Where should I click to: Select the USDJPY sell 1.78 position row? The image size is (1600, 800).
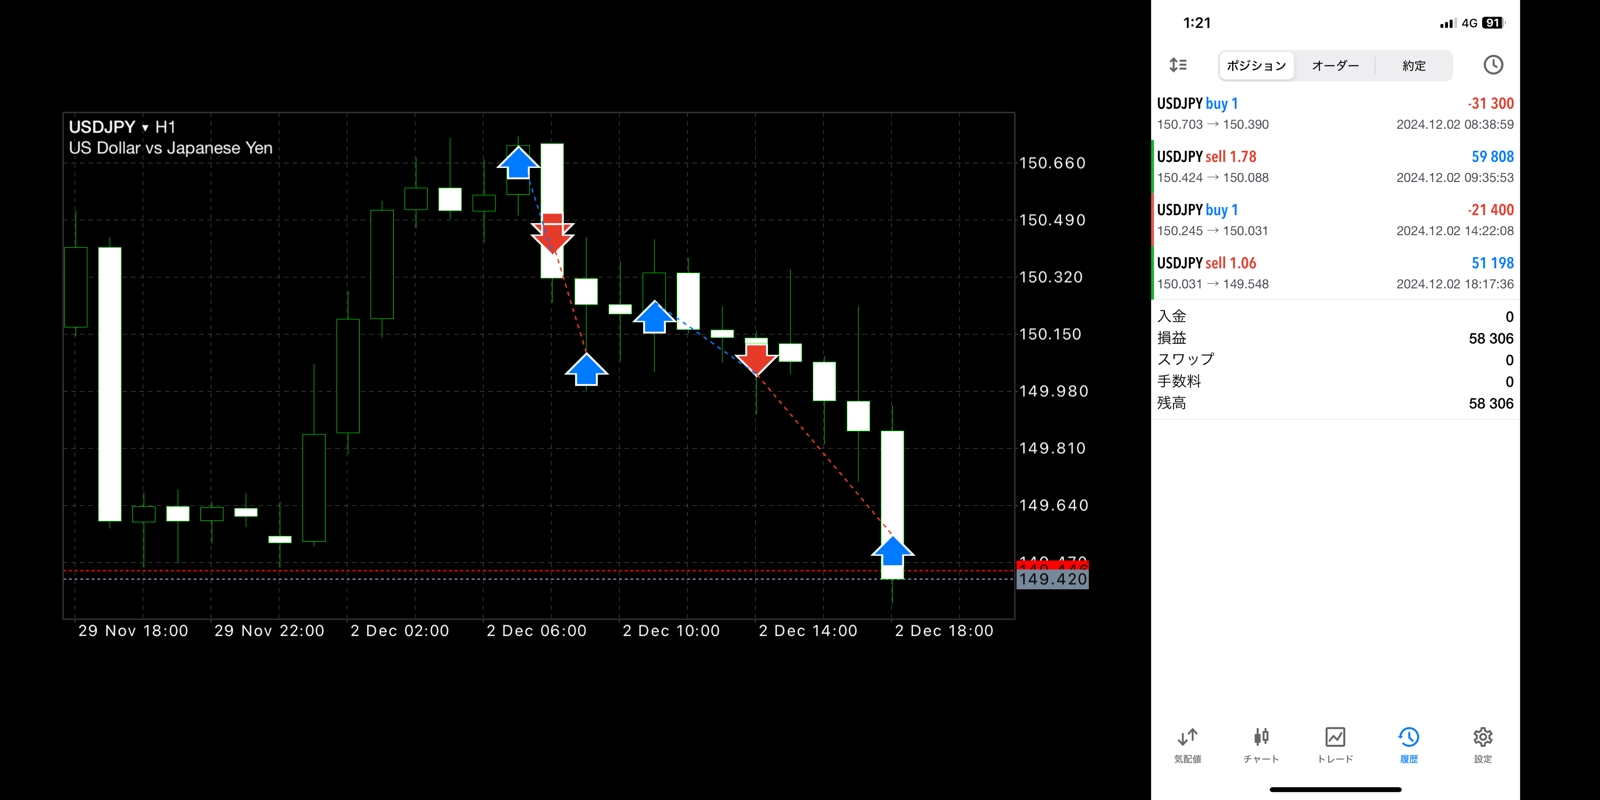click(1335, 167)
